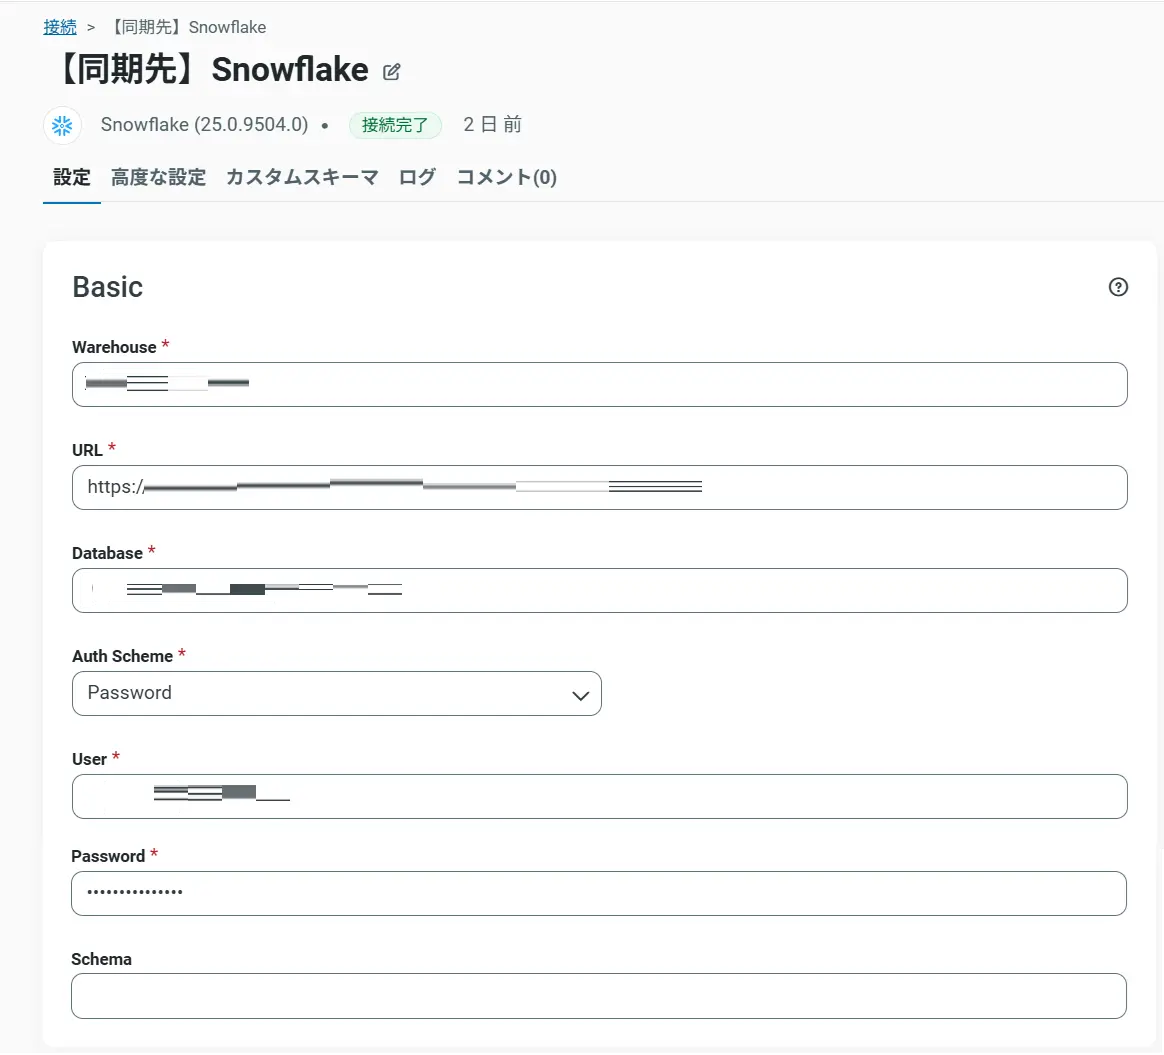Click the Snowflake logo icon

pos(62,126)
